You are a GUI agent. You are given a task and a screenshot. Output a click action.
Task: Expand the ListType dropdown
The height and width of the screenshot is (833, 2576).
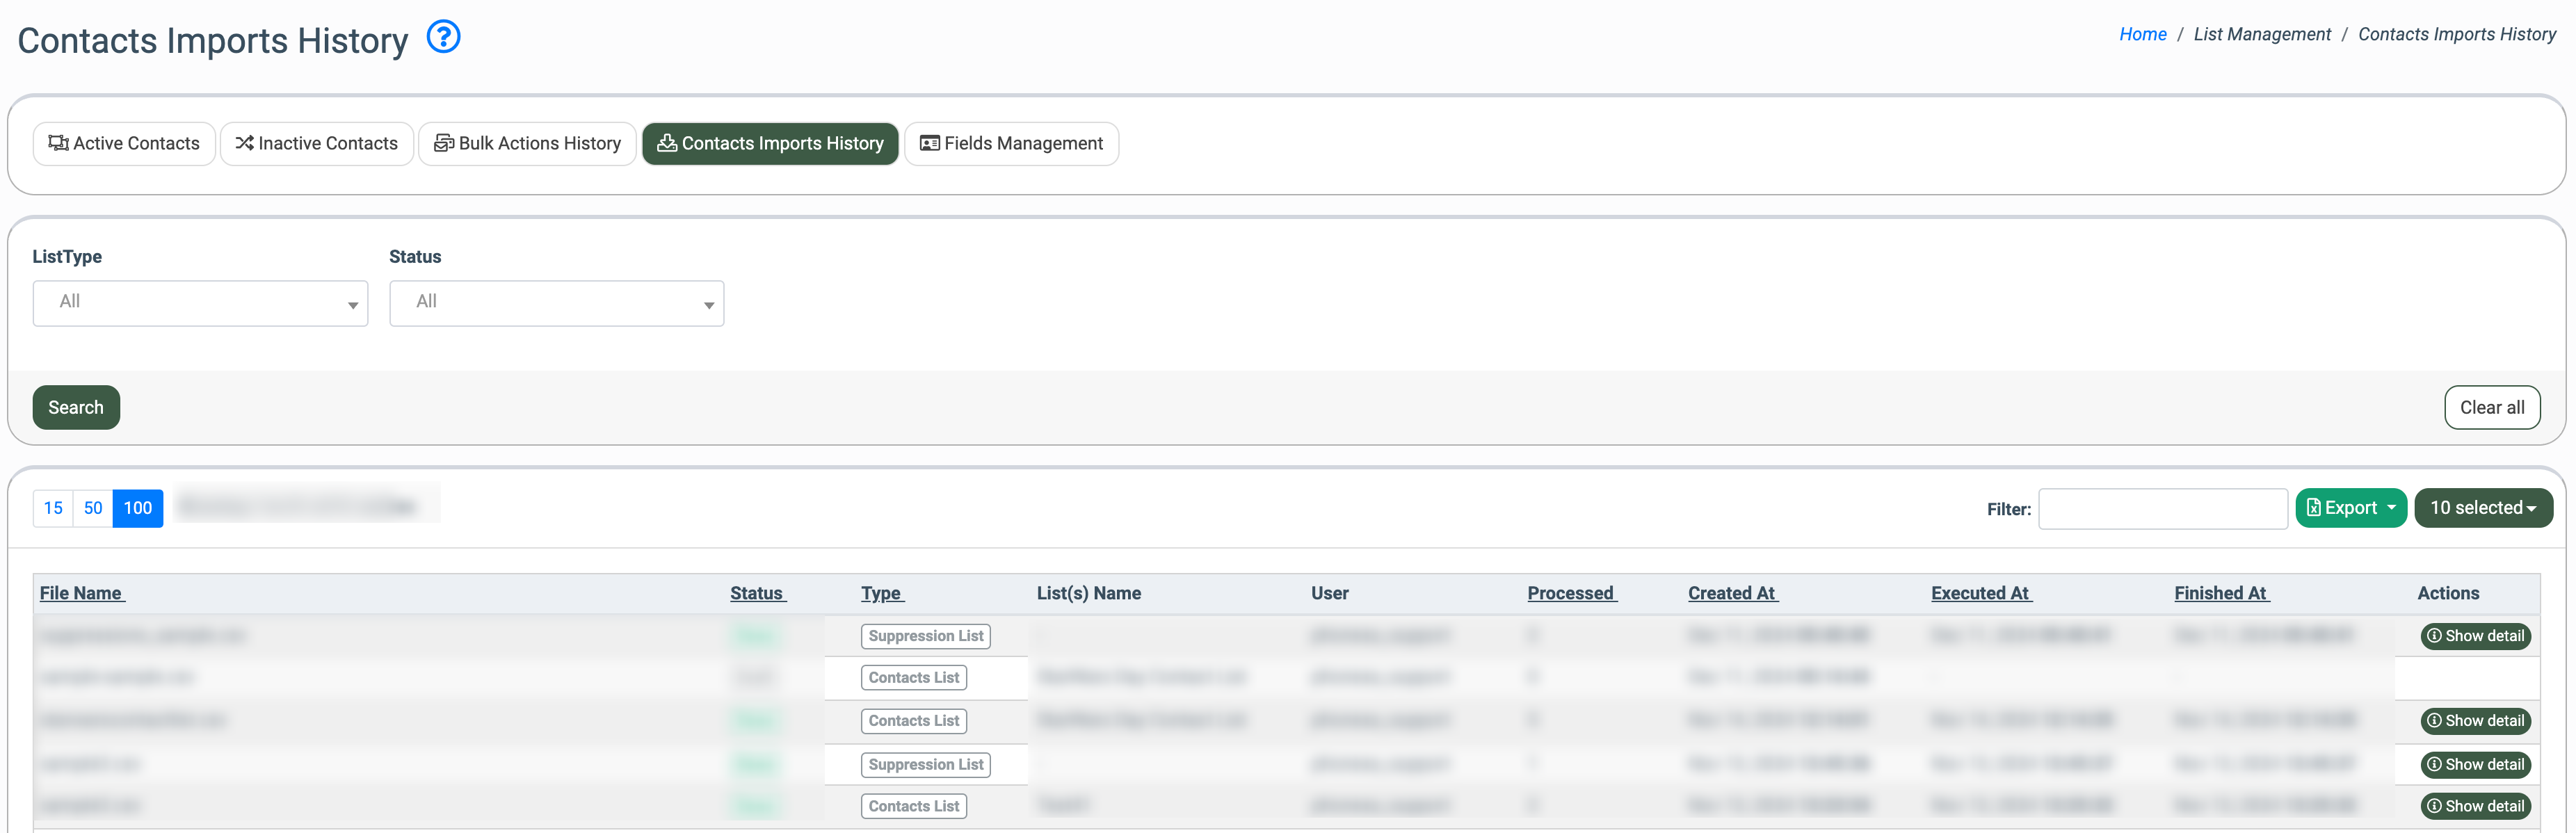(200, 303)
